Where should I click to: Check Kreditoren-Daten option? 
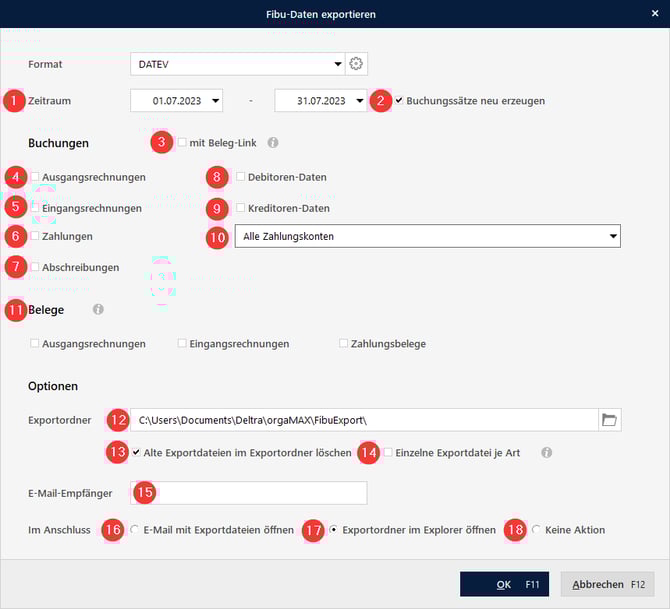pyautogui.click(x=241, y=208)
